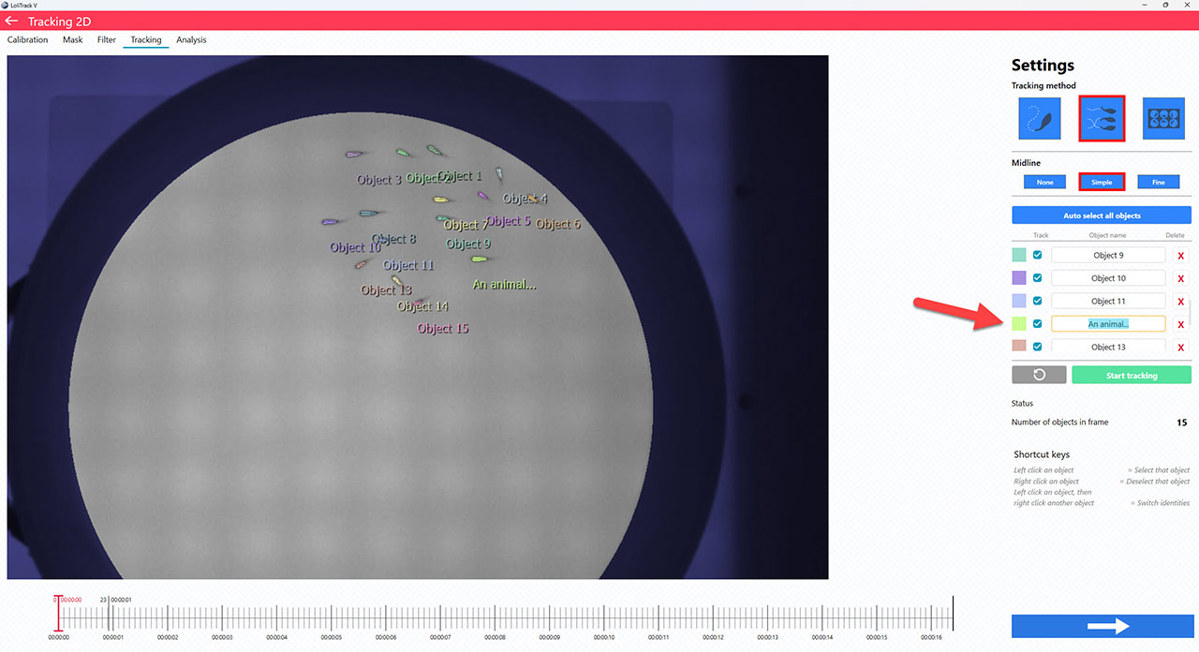Click timeline at the 00:00:08 mark

click(x=495, y=618)
